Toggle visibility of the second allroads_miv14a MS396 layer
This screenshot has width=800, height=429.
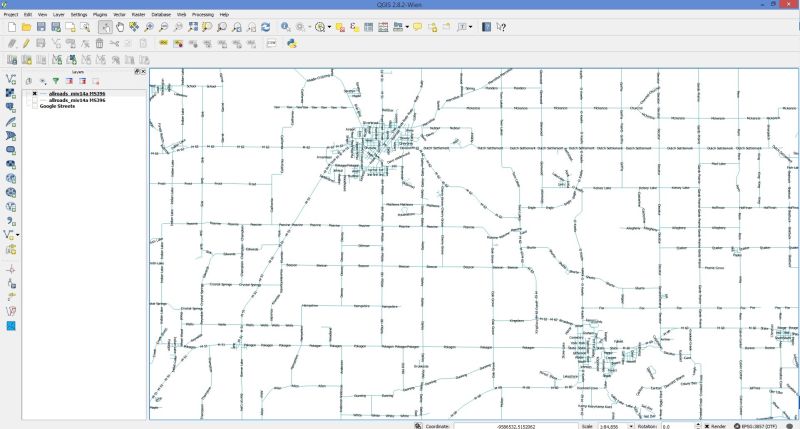click(35, 100)
